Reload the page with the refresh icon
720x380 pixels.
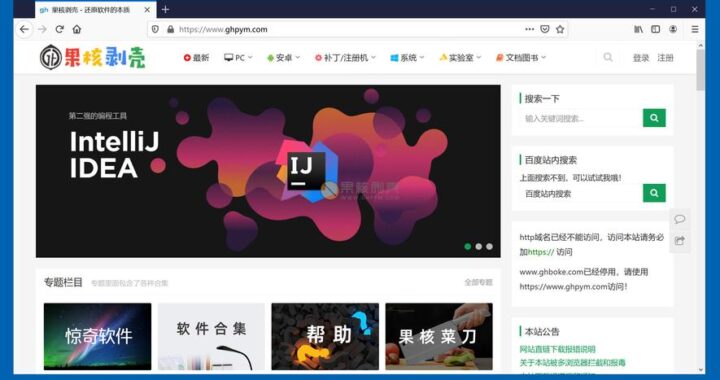pos(60,29)
